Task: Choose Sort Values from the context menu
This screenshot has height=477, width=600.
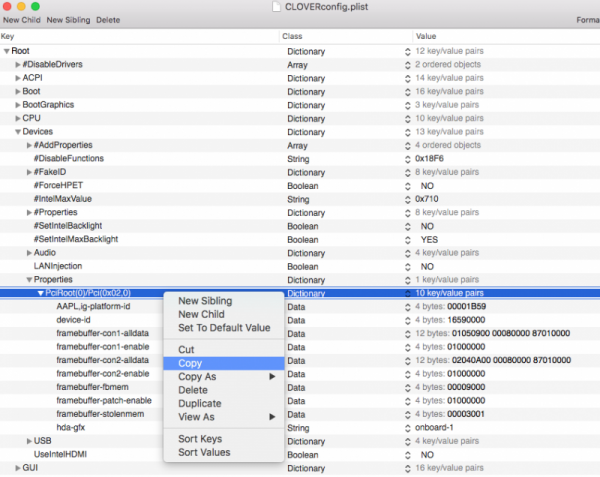Action: [224, 453]
